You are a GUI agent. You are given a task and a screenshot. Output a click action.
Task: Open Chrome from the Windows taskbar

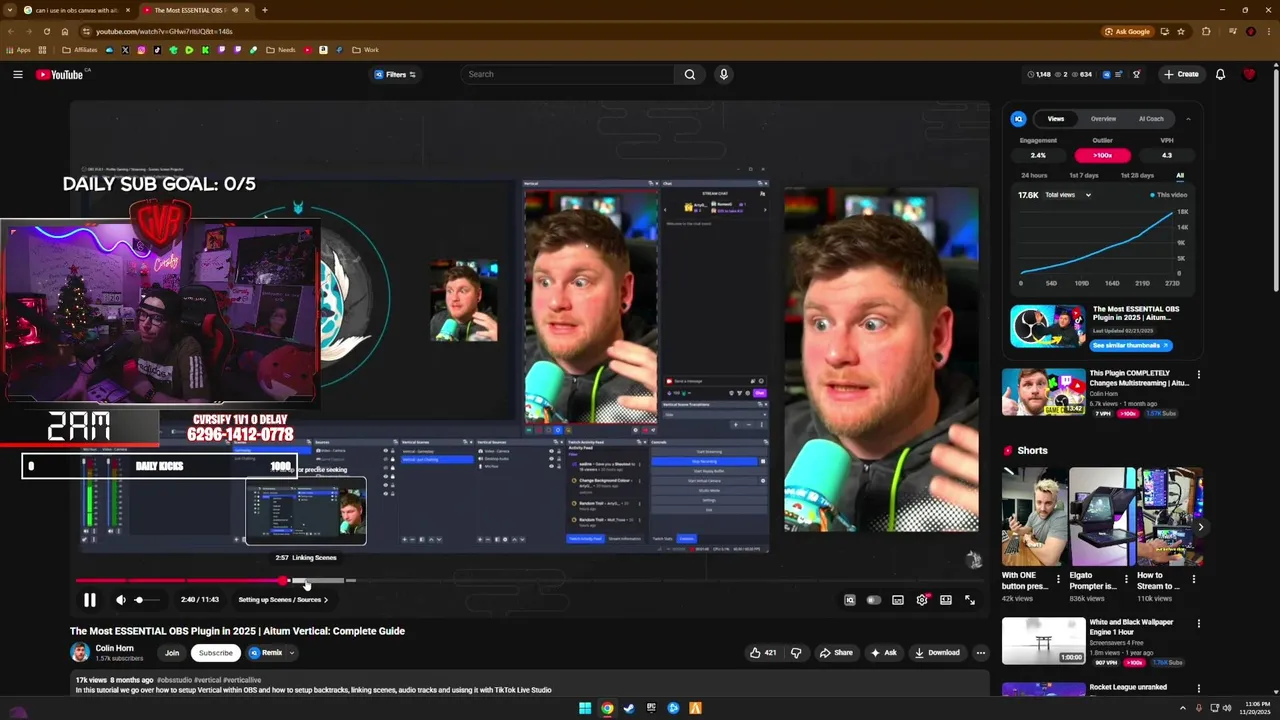(x=607, y=708)
